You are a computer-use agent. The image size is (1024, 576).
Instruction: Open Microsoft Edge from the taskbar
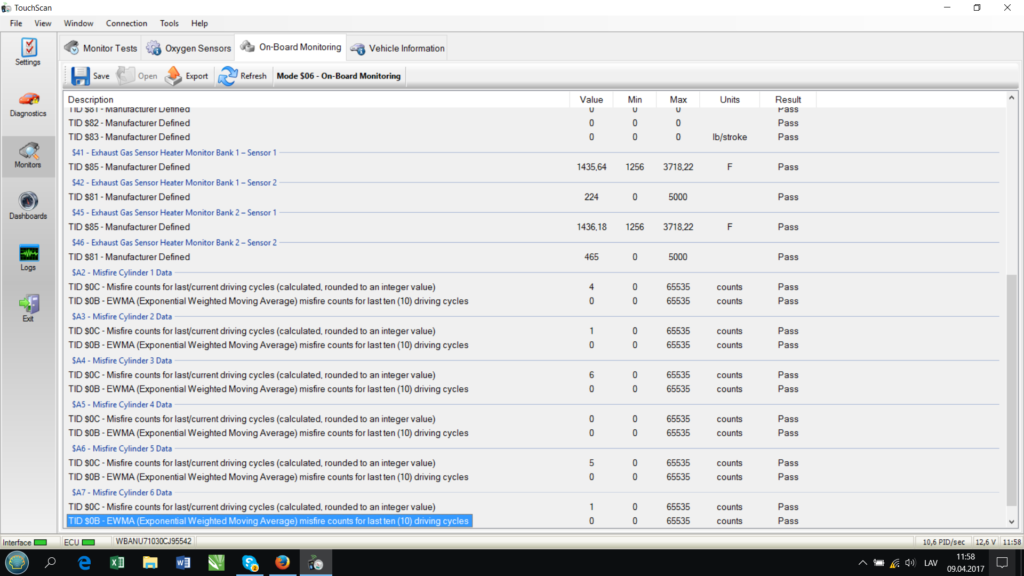pos(84,562)
